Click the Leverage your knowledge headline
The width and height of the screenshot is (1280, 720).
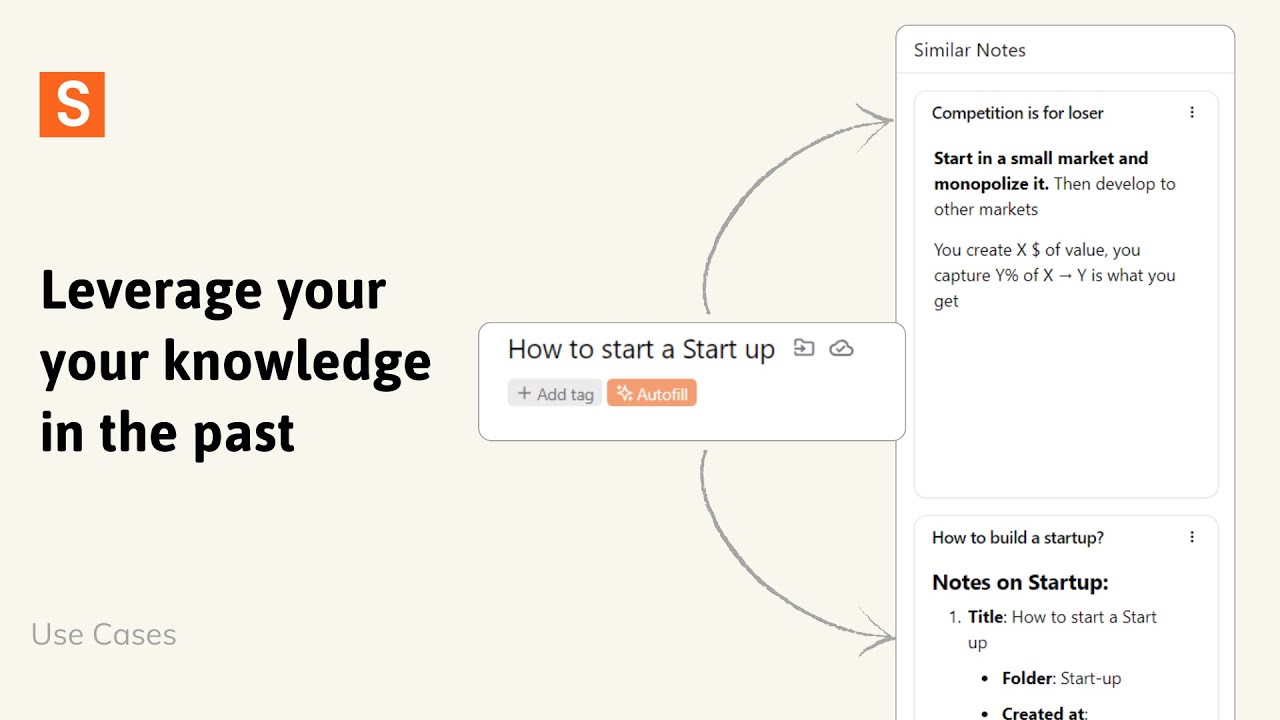coord(236,362)
